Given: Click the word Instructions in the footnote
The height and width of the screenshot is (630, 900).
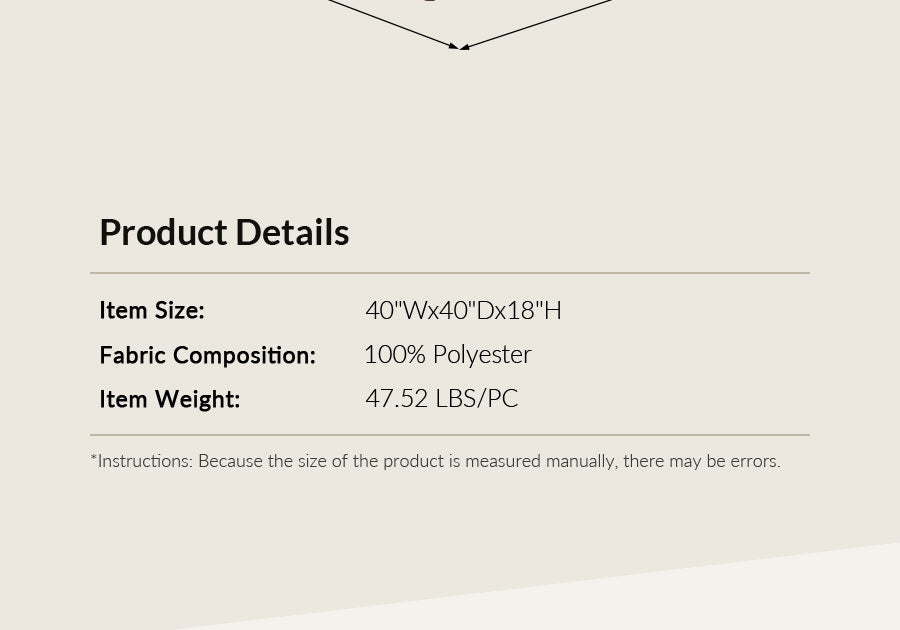Looking at the screenshot, I should click(x=144, y=461).
